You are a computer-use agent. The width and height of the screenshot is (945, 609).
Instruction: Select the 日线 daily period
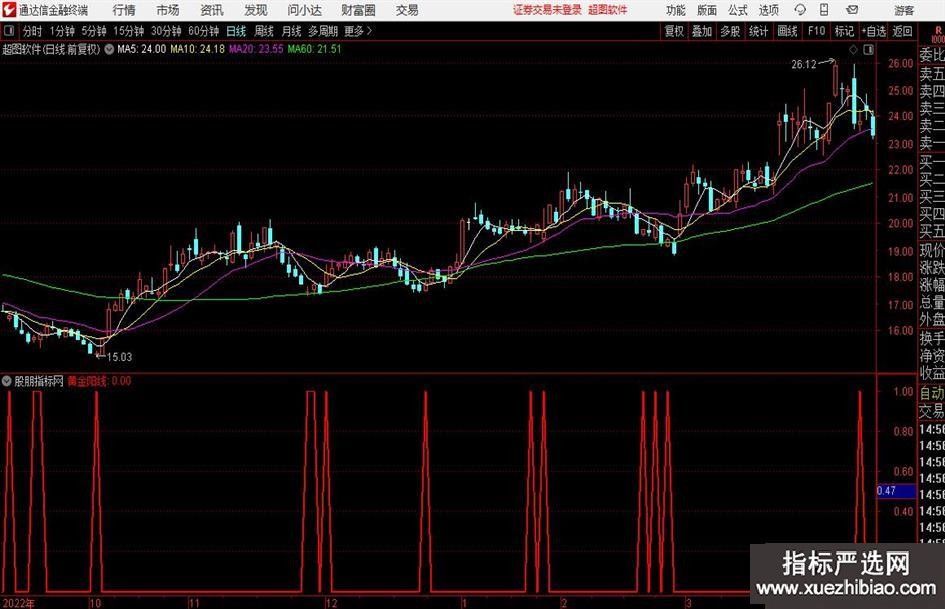pyautogui.click(x=236, y=31)
